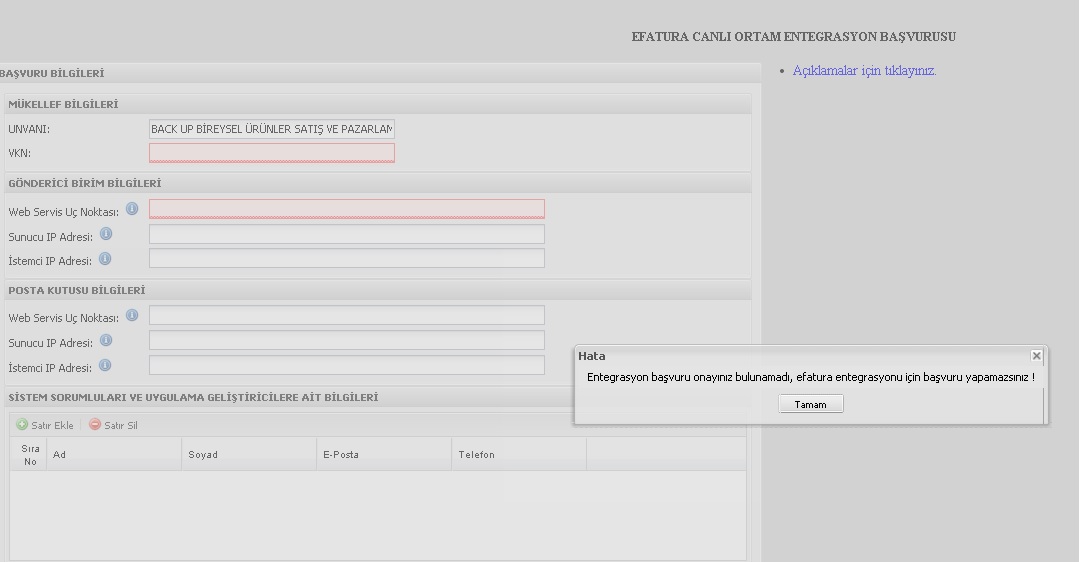Close the Hata error dialog
The image size is (1080, 562).
(1036, 356)
